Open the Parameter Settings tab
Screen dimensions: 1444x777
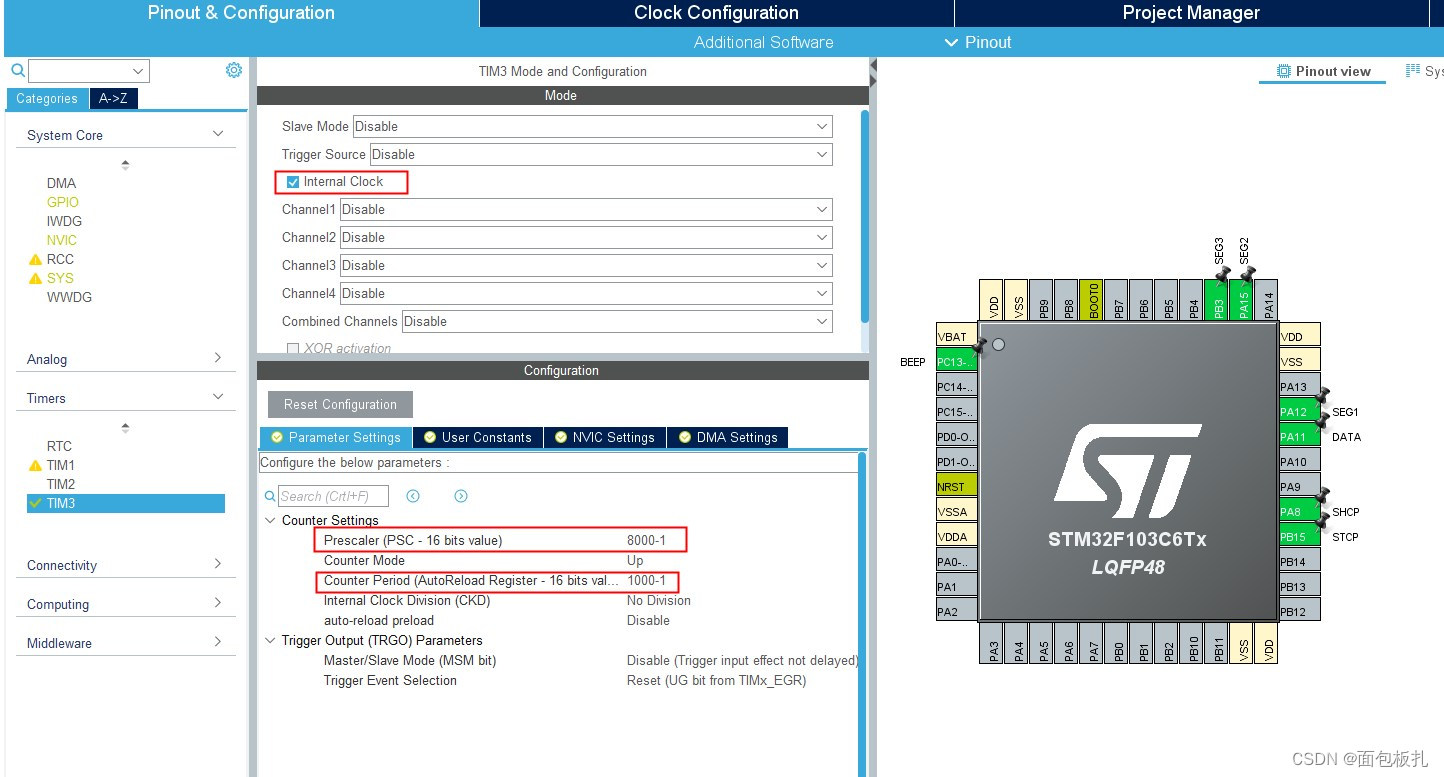tap(335, 437)
